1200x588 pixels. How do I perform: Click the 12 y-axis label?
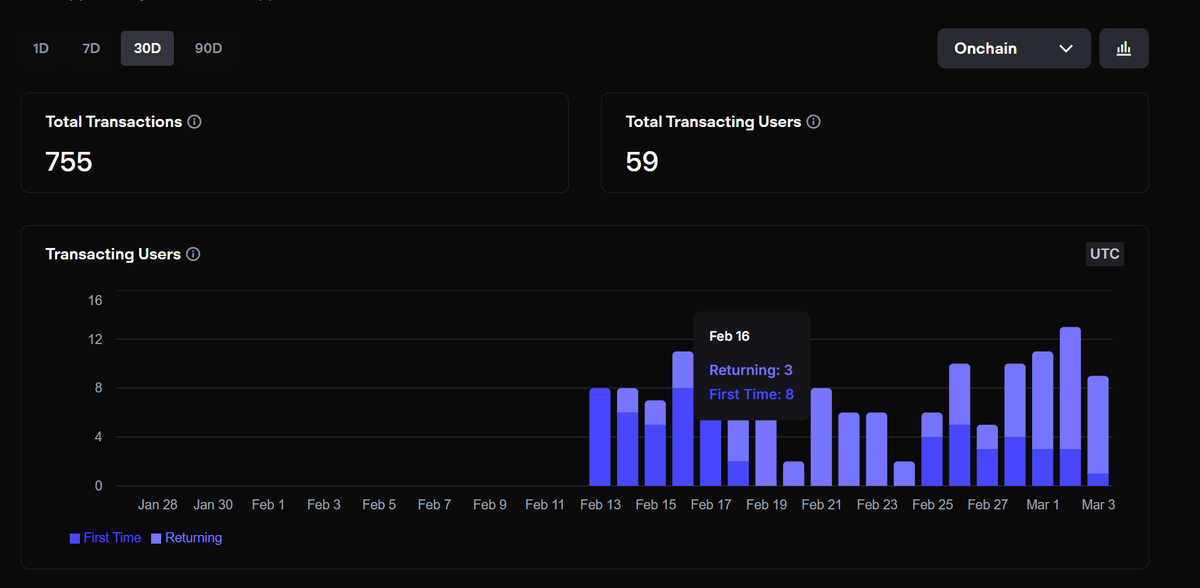point(95,339)
